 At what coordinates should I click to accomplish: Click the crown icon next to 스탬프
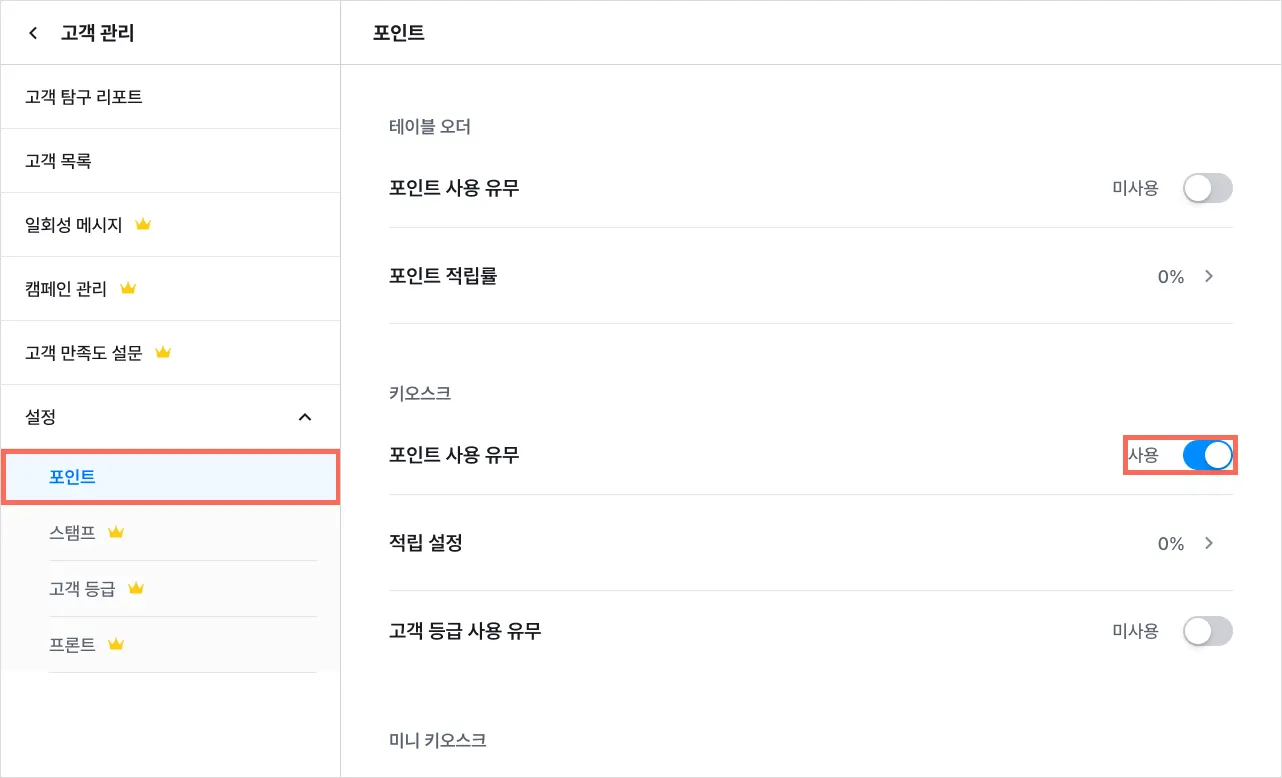point(116,533)
